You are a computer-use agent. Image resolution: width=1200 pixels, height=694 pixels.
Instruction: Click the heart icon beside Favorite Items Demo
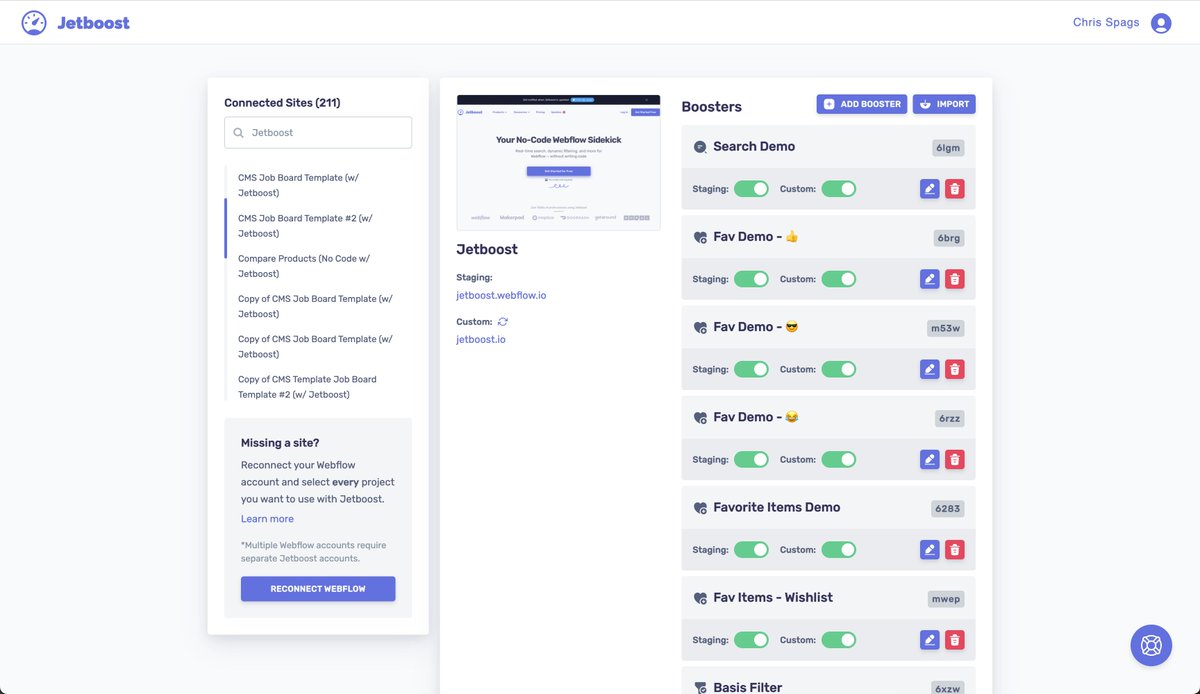[700, 508]
